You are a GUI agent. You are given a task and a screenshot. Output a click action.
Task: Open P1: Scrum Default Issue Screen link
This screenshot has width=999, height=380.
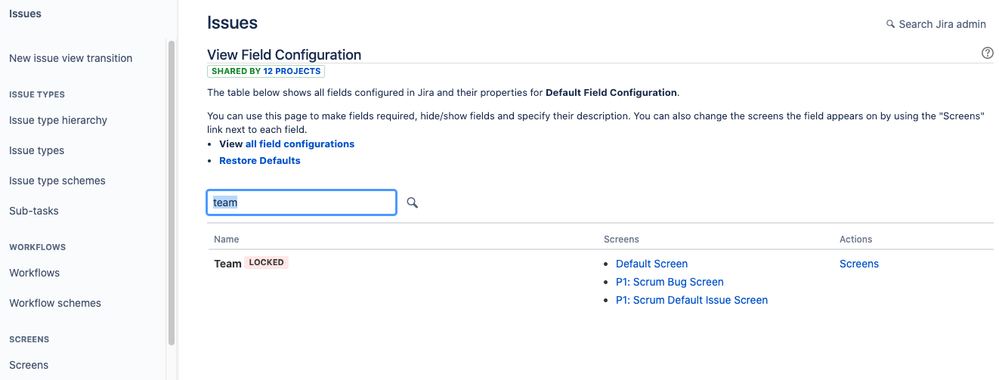[692, 300]
